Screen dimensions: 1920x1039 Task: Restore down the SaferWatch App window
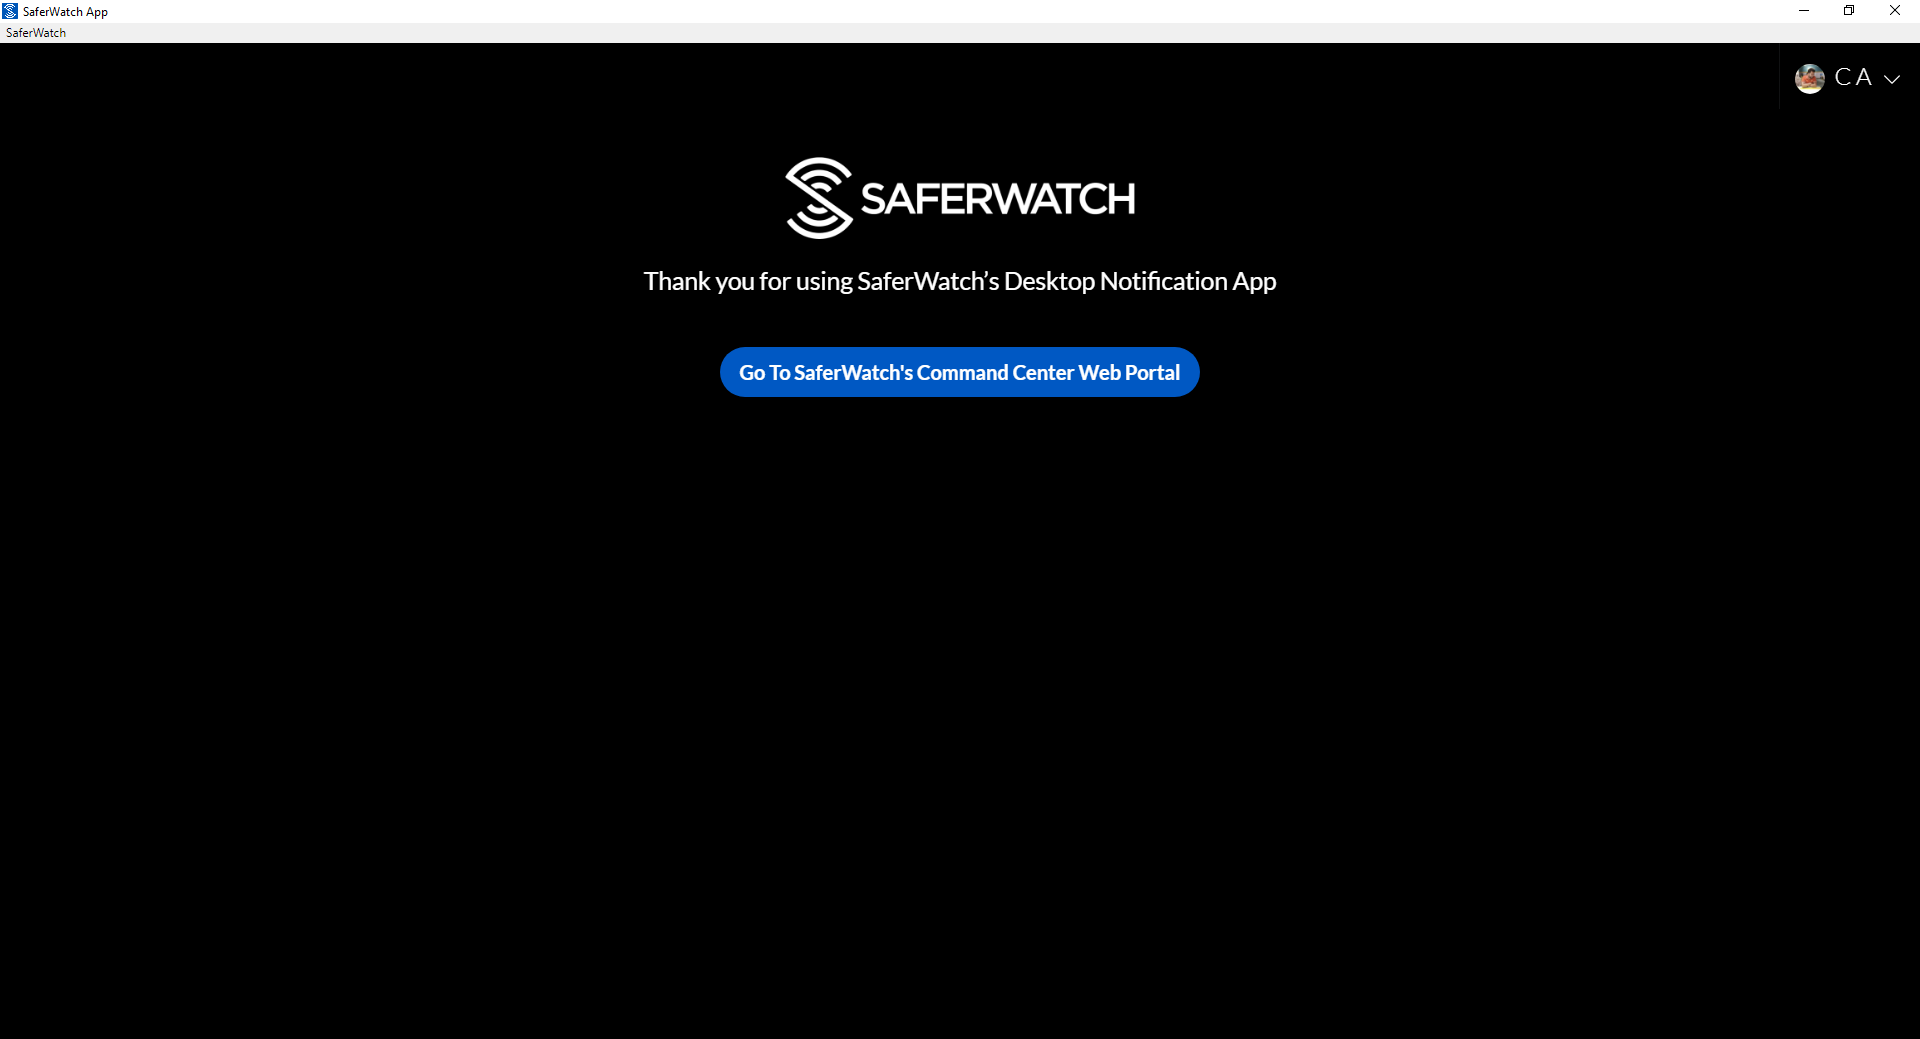pyautogui.click(x=1849, y=11)
